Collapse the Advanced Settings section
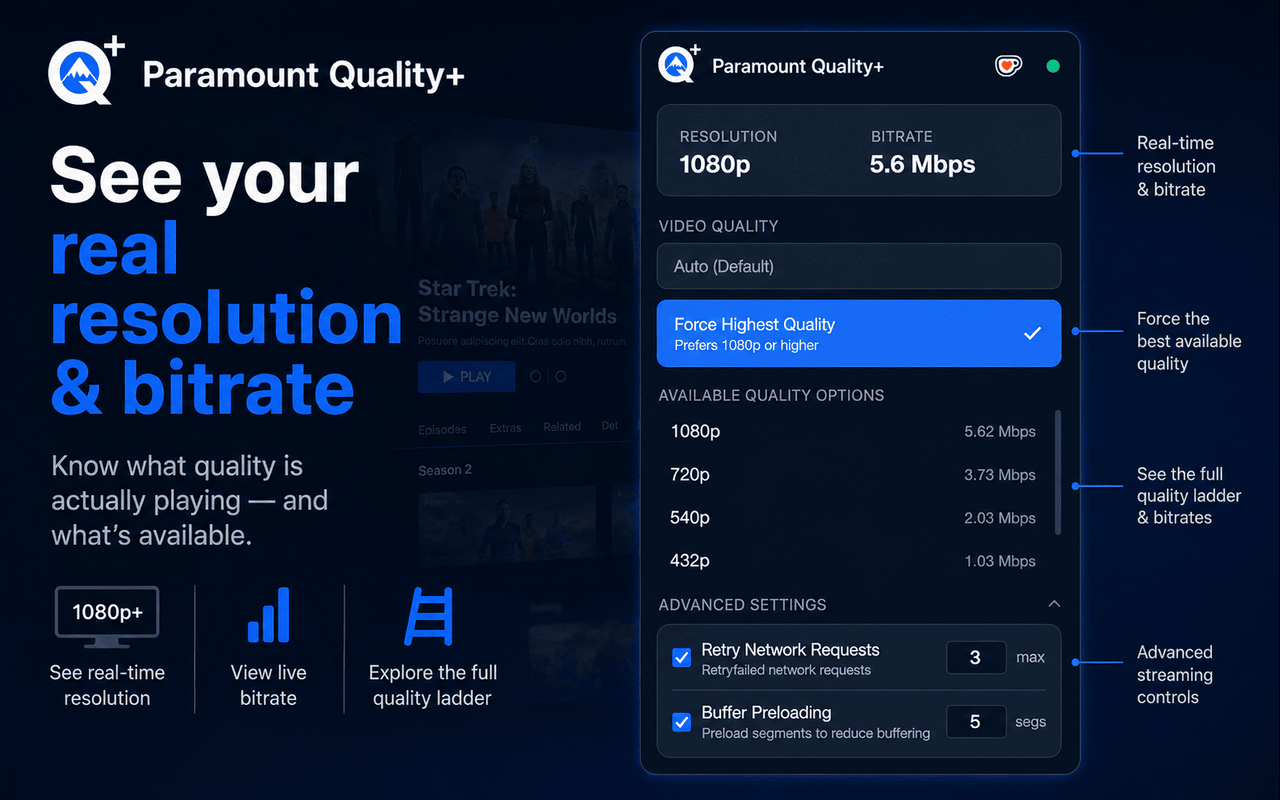The width and height of the screenshot is (1280, 800). (1053, 604)
